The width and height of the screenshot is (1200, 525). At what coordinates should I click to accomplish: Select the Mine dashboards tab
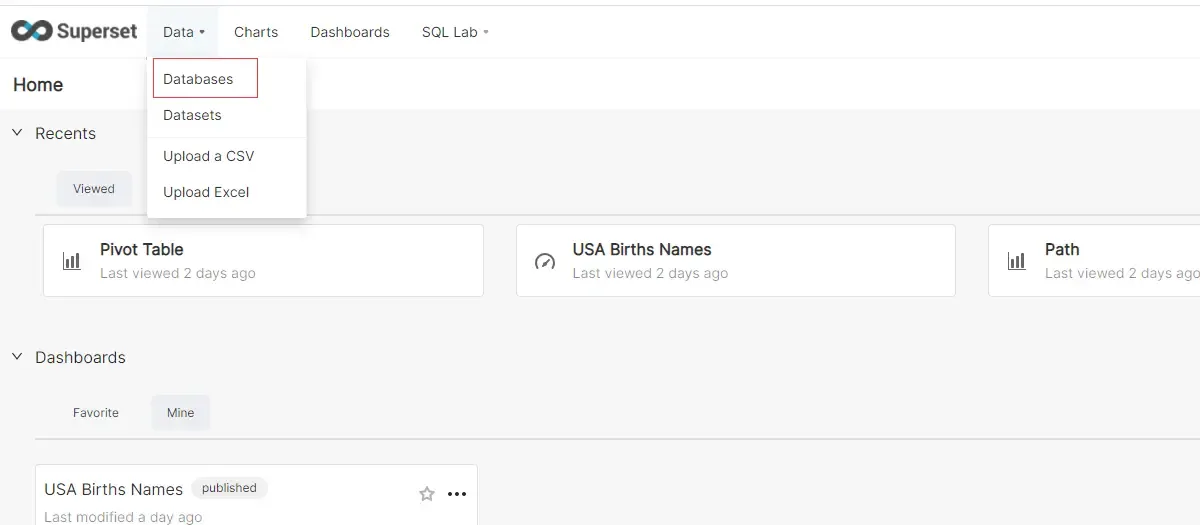pyautogui.click(x=181, y=413)
